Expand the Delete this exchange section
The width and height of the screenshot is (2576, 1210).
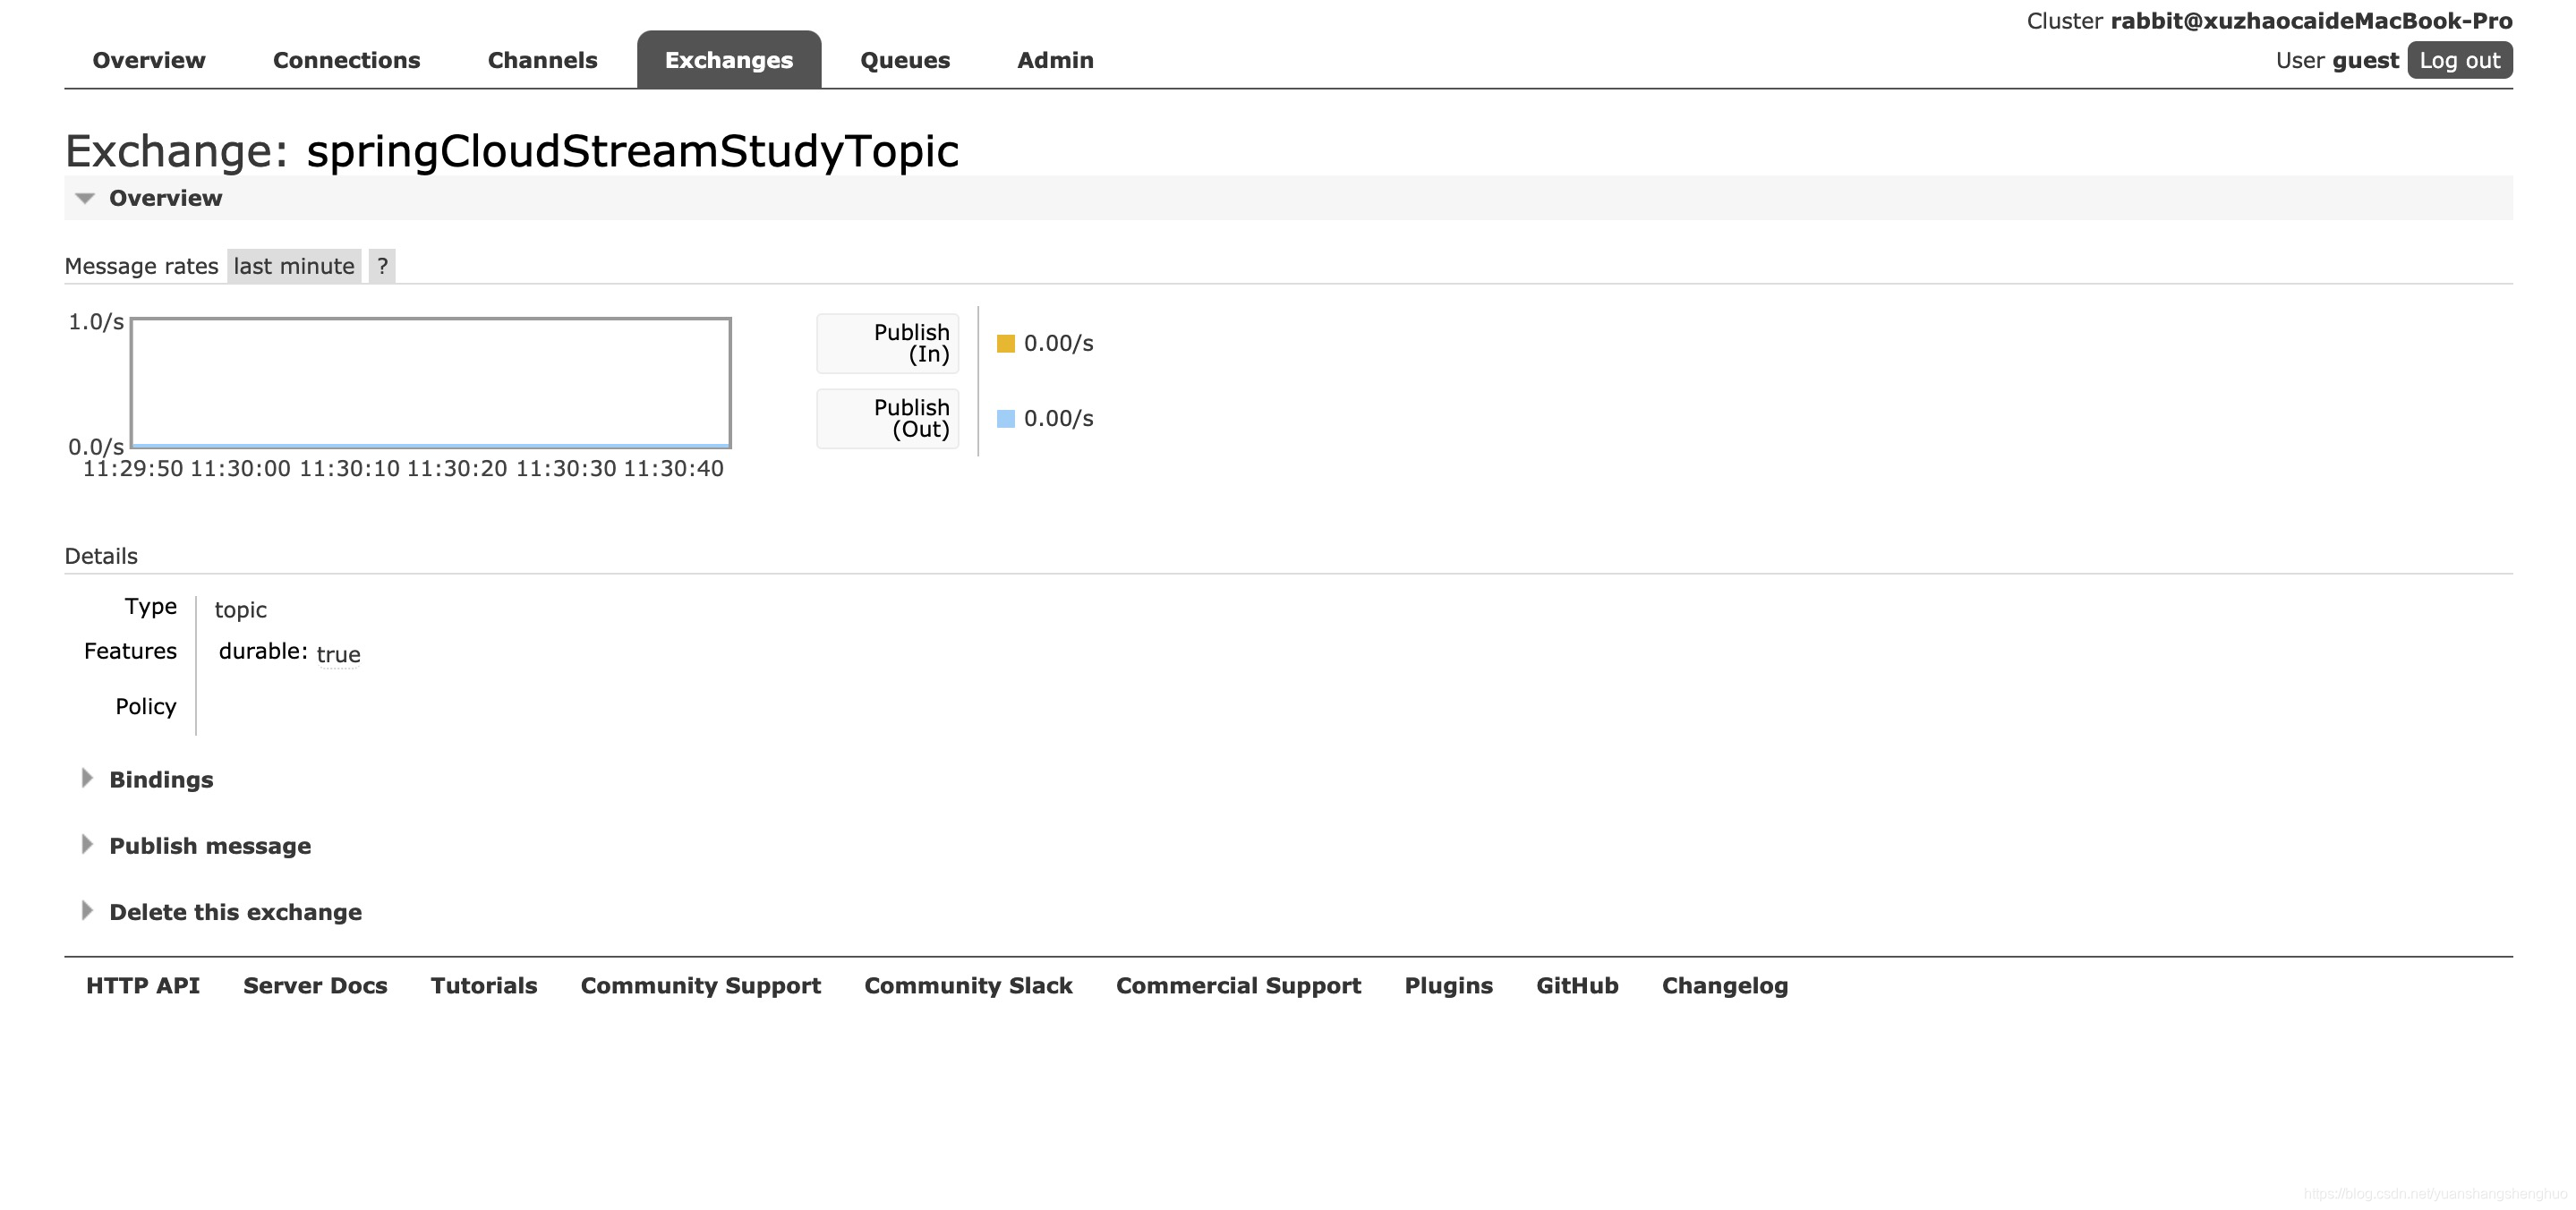[235, 911]
